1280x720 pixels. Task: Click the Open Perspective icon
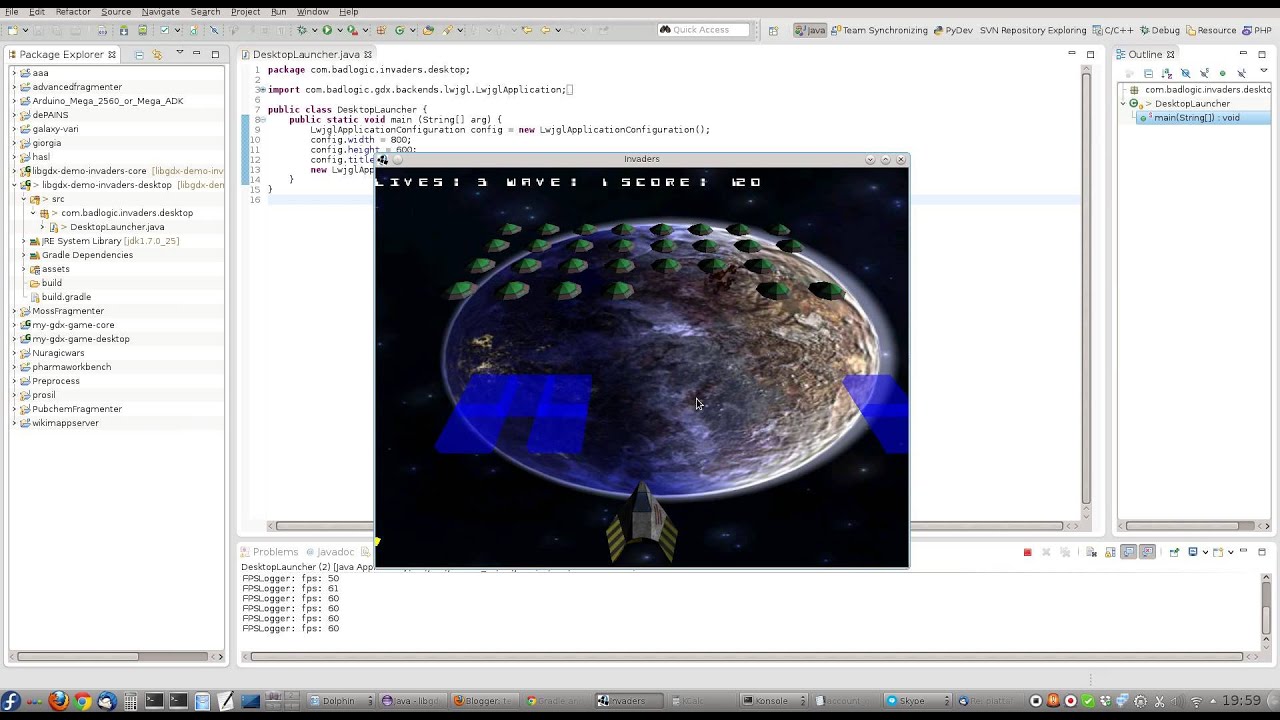(x=773, y=30)
